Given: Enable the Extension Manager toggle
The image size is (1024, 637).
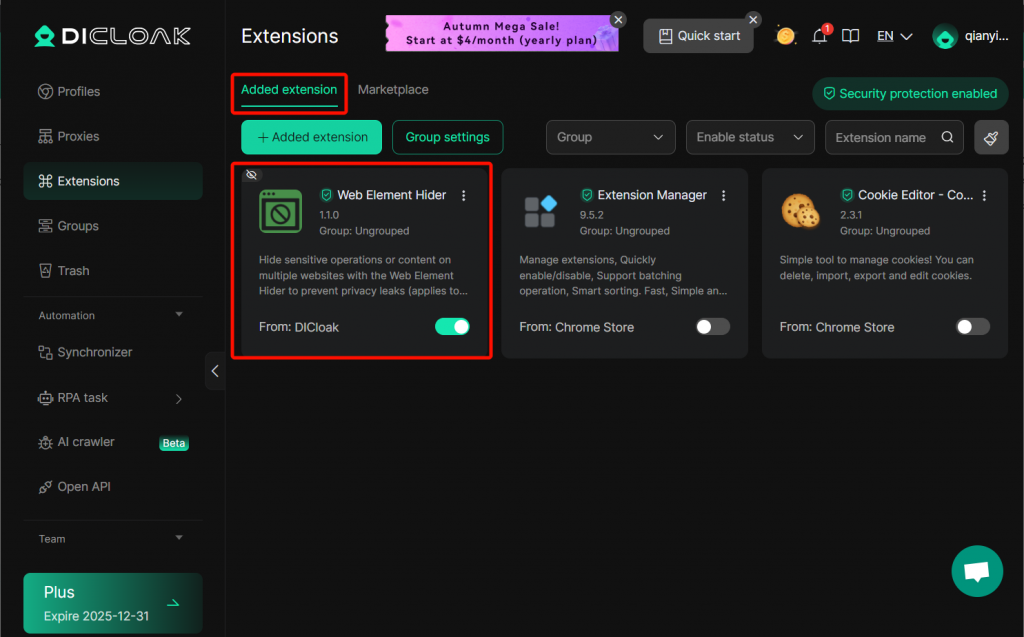Looking at the screenshot, I should click(712, 327).
